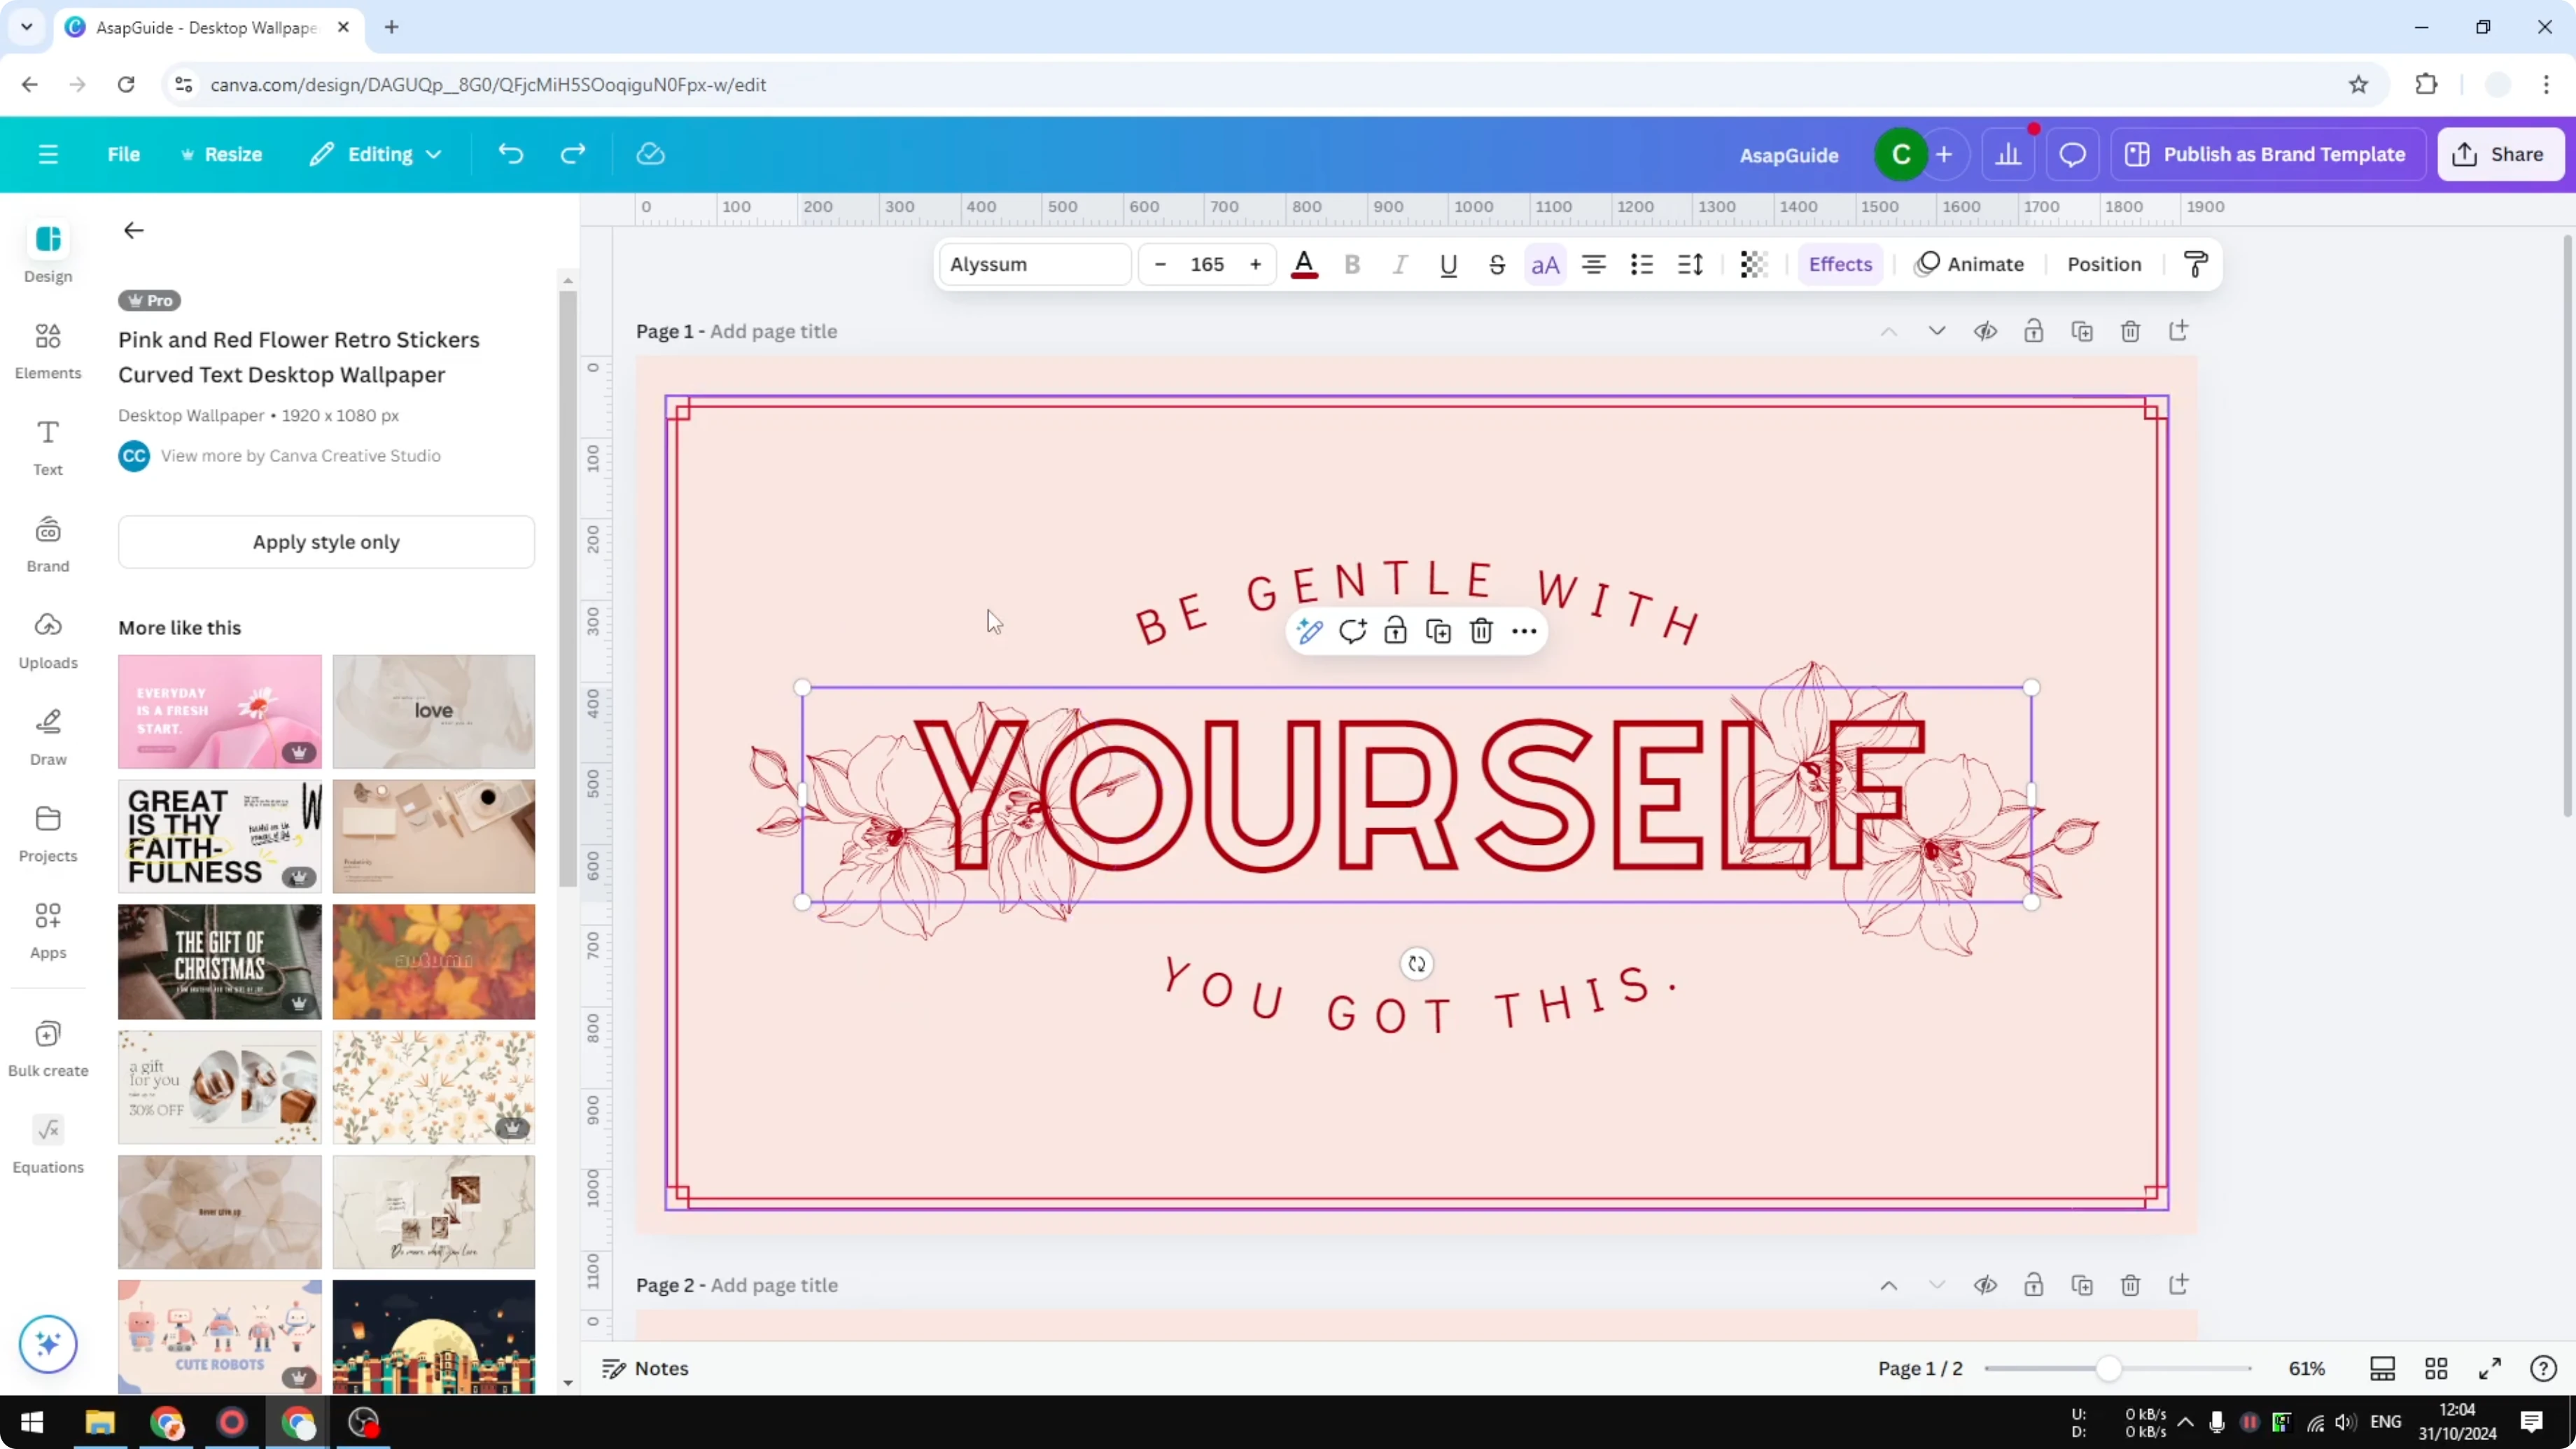Open the Uploads panel
Screen dimensions: 2576x1449
(47, 640)
